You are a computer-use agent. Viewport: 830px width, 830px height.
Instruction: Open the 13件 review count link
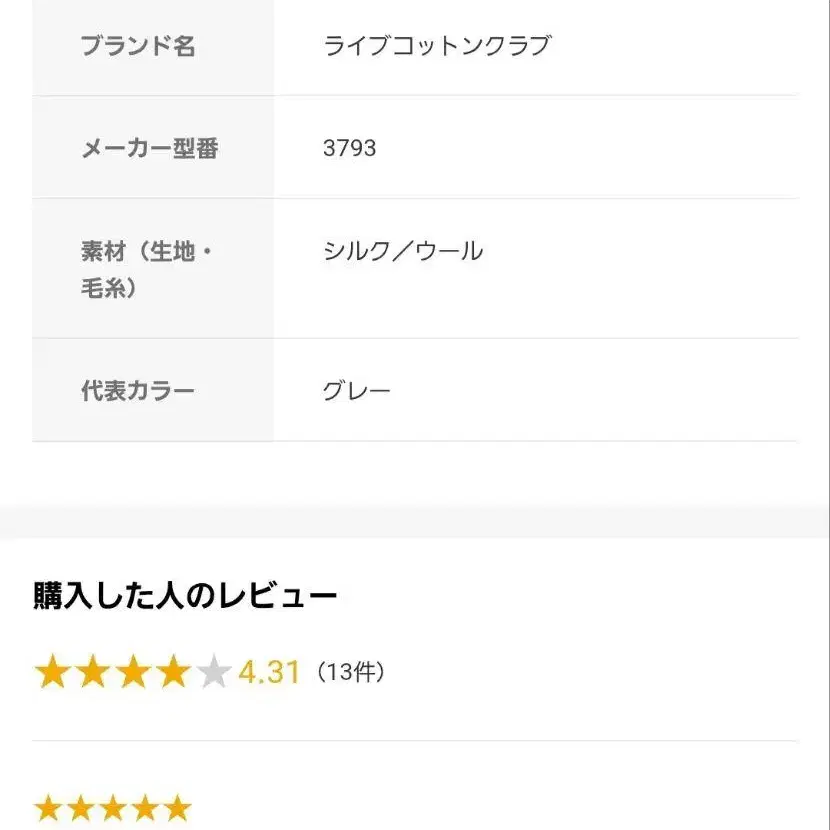pos(350,673)
